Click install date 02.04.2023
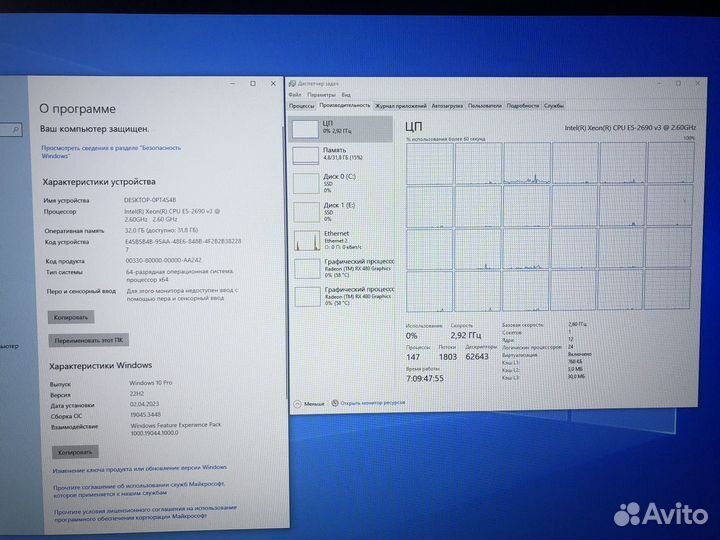The width and height of the screenshot is (720, 540). pos(144,404)
